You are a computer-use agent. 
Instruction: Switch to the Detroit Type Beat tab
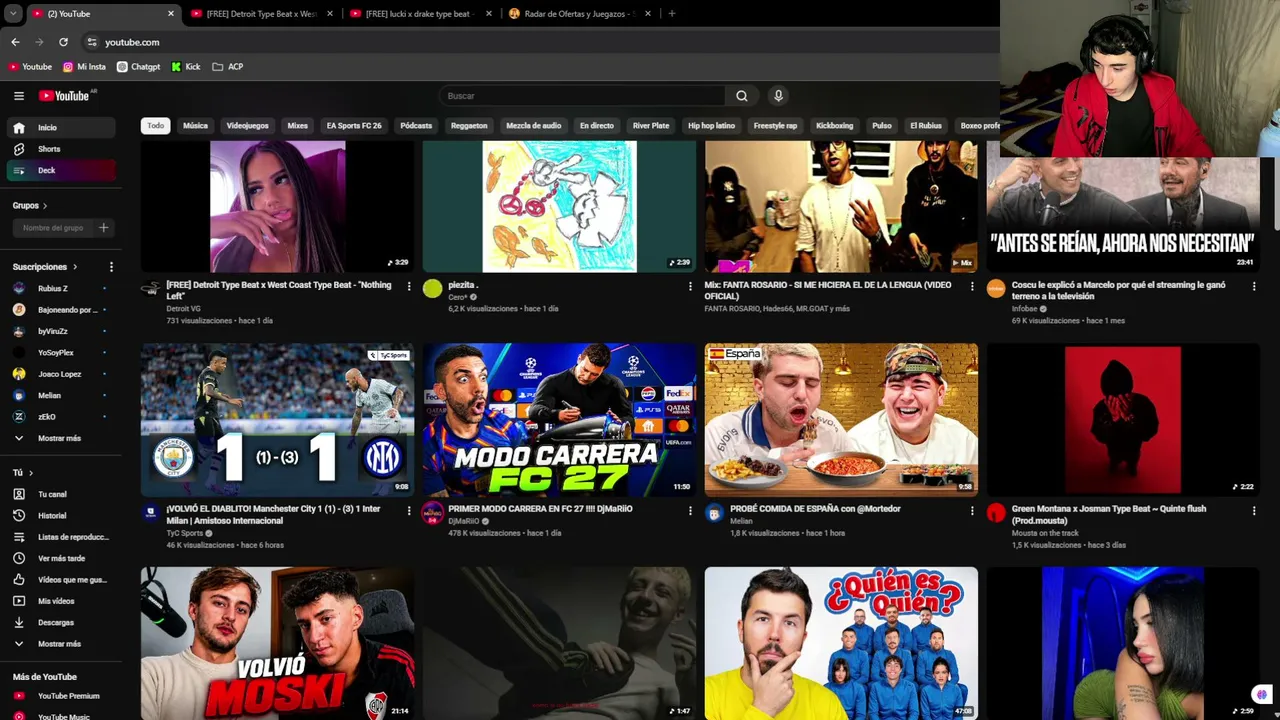pos(261,14)
